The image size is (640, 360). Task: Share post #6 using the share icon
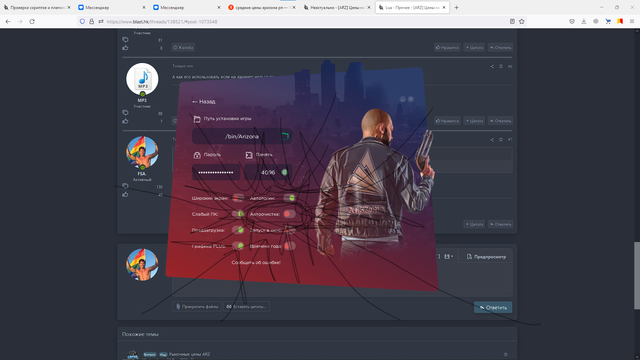pyautogui.click(x=492, y=67)
